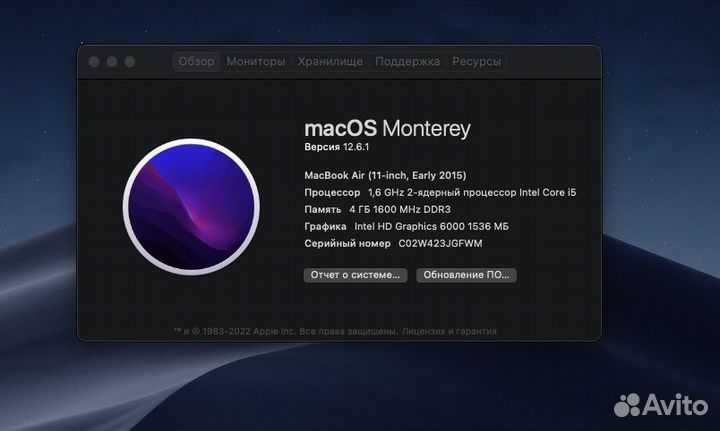Zoom the window with the third button

point(130,62)
